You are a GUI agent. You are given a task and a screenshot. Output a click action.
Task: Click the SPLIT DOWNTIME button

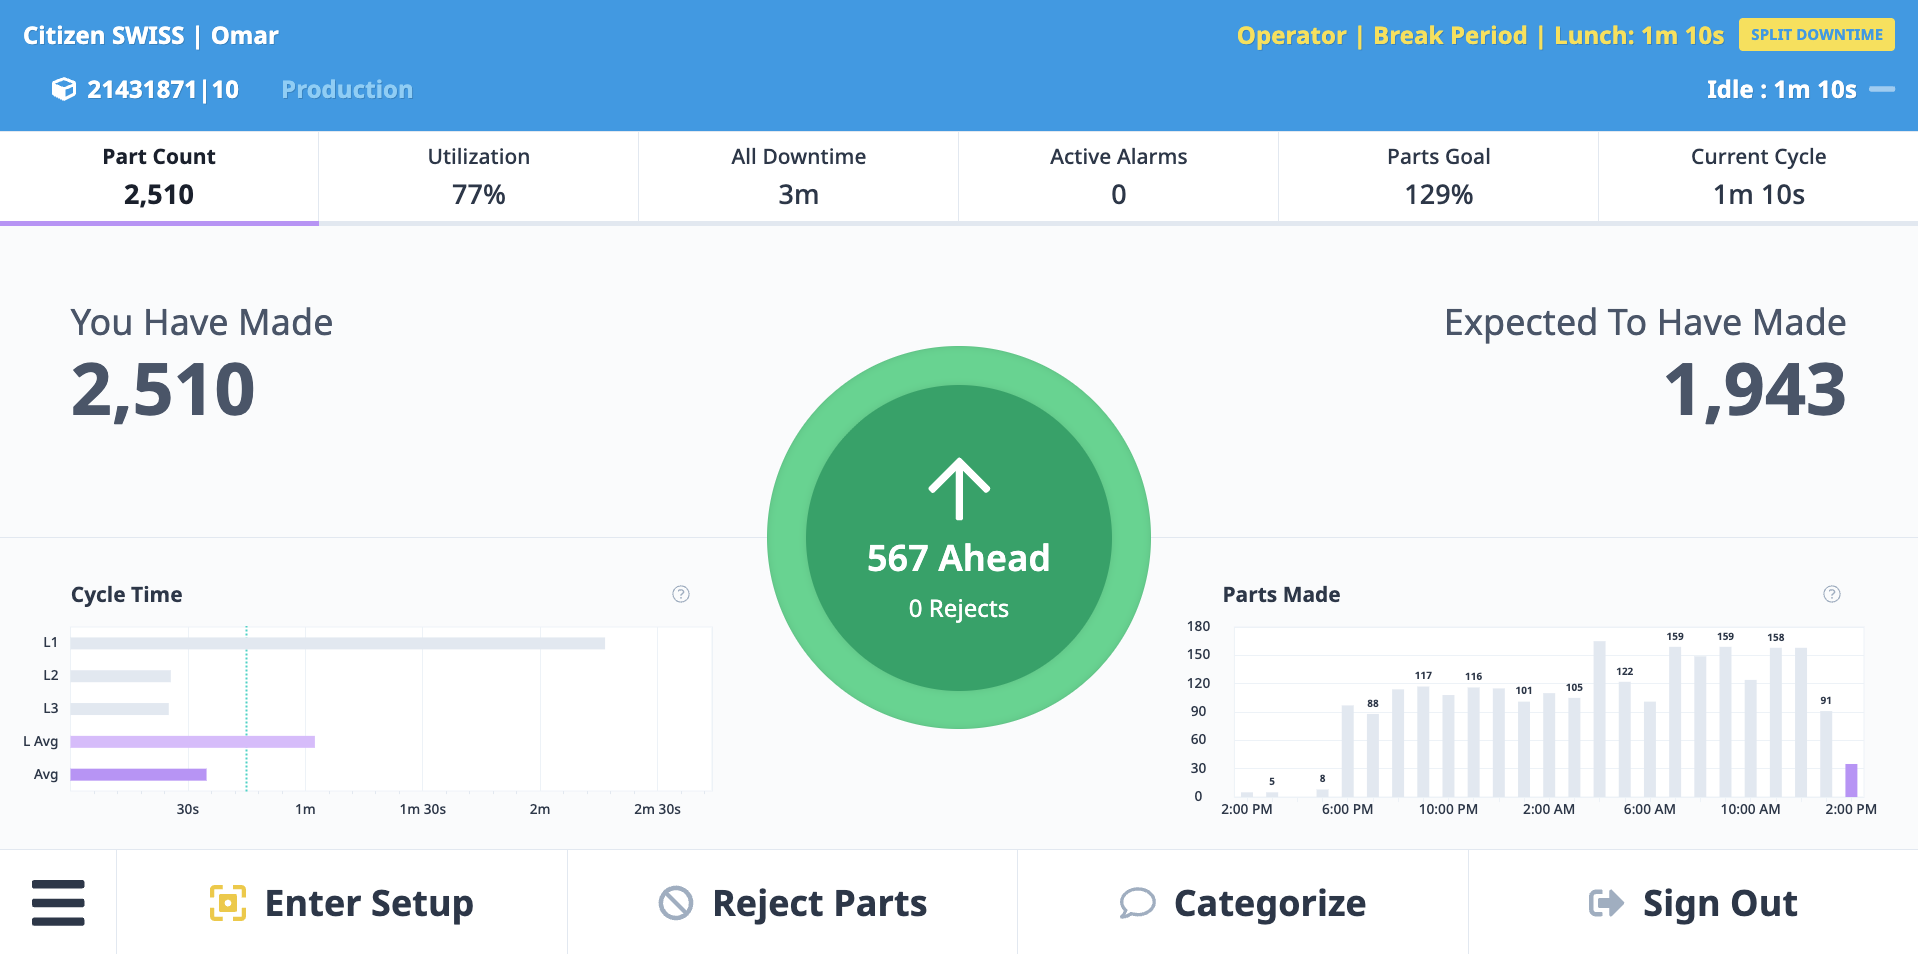[1816, 33]
